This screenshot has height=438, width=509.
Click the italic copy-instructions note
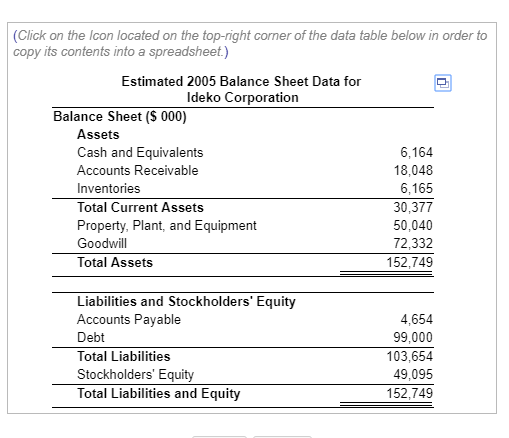click(x=250, y=43)
